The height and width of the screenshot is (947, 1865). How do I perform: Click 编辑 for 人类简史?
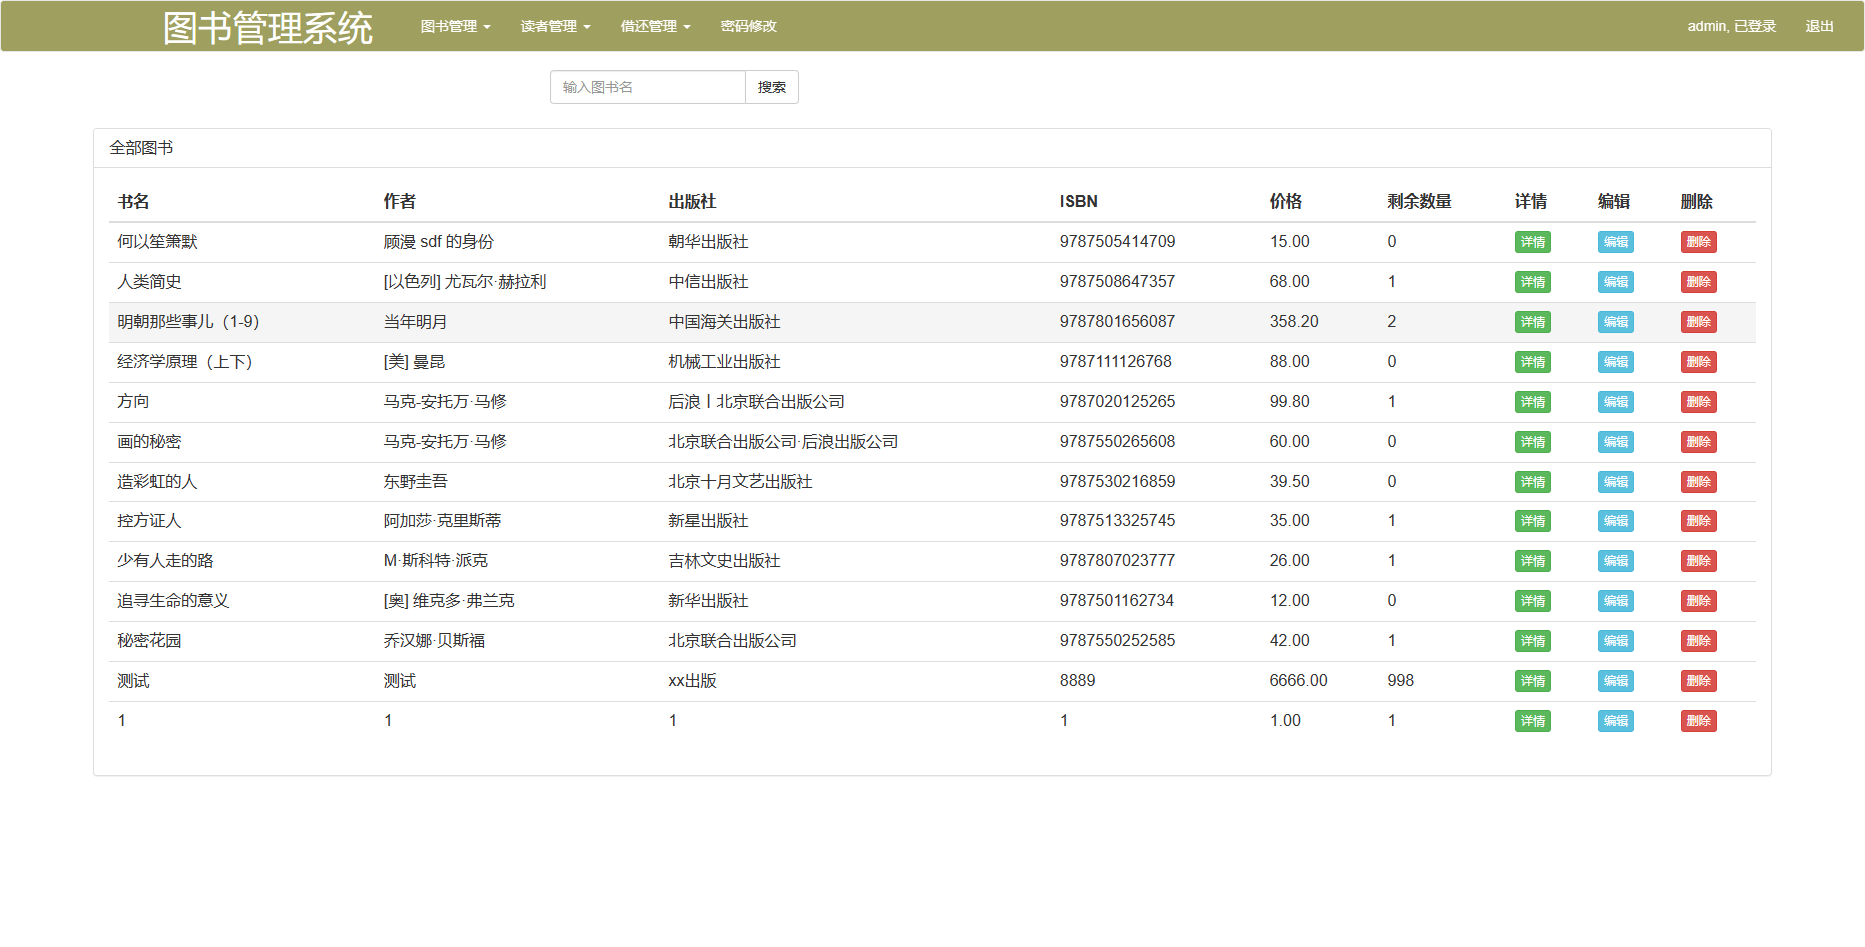tap(1615, 282)
